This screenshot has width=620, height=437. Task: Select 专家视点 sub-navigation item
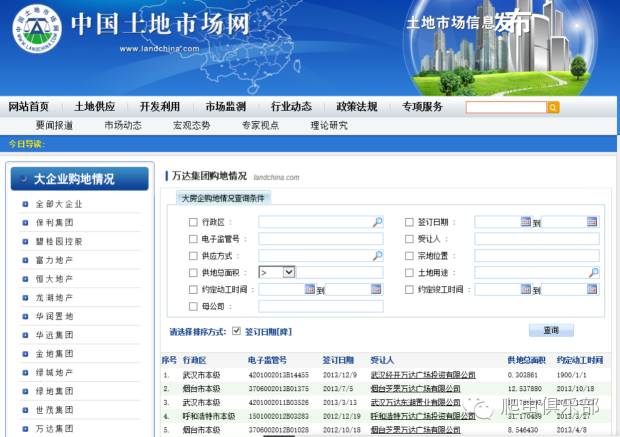coord(260,125)
